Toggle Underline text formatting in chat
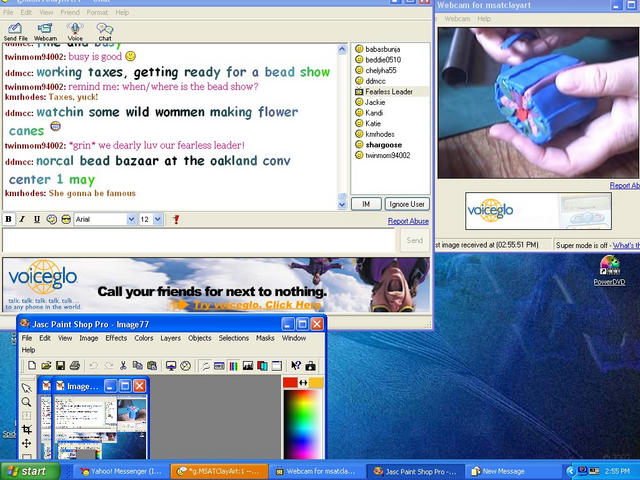640x480 pixels. pyautogui.click(x=37, y=220)
